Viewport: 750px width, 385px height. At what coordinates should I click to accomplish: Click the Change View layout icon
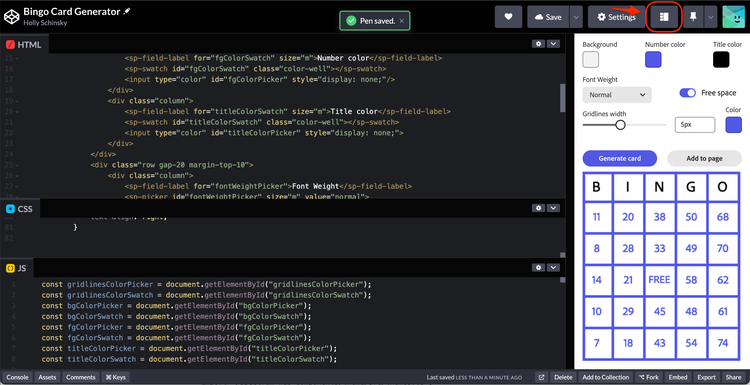coord(663,17)
